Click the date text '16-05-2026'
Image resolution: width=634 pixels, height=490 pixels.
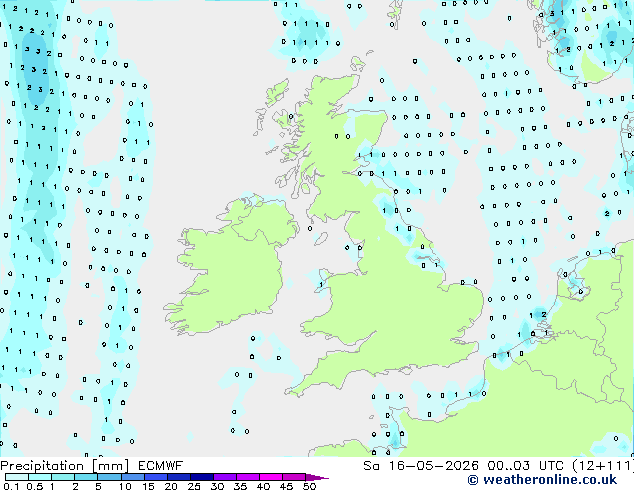pyautogui.click(x=434, y=466)
